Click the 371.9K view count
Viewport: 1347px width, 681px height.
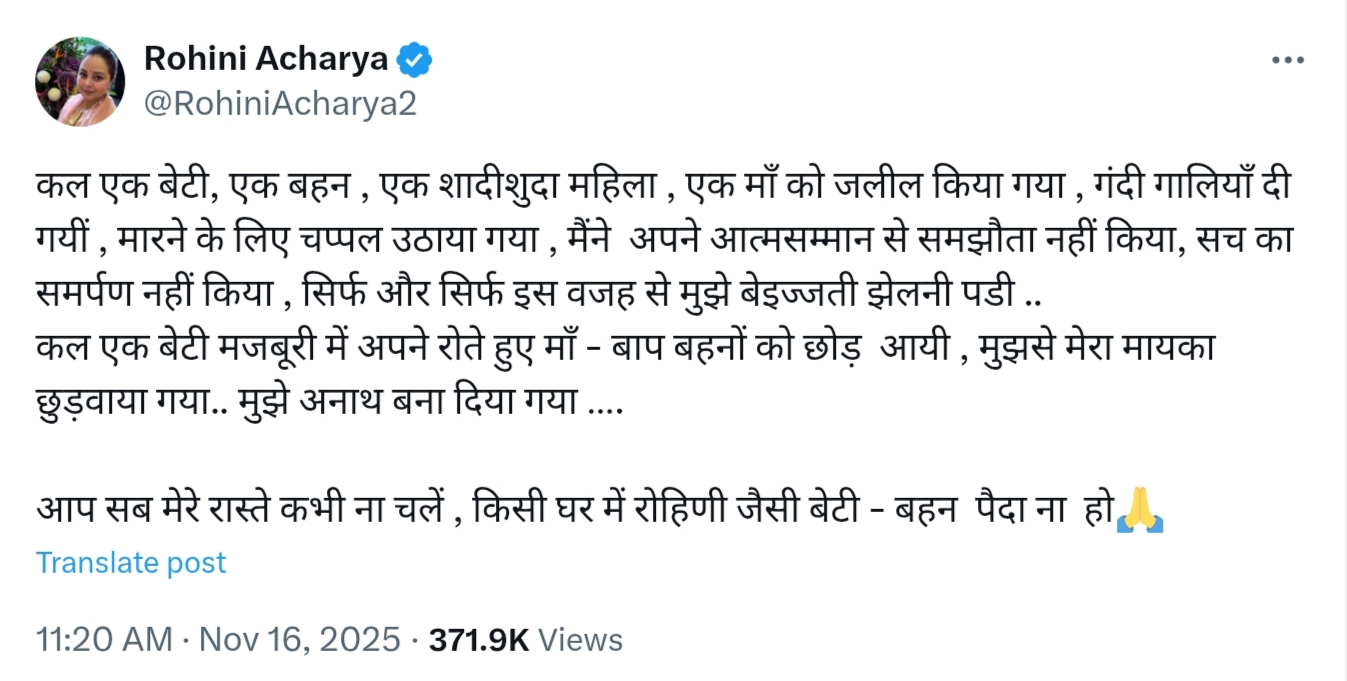coord(478,640)
